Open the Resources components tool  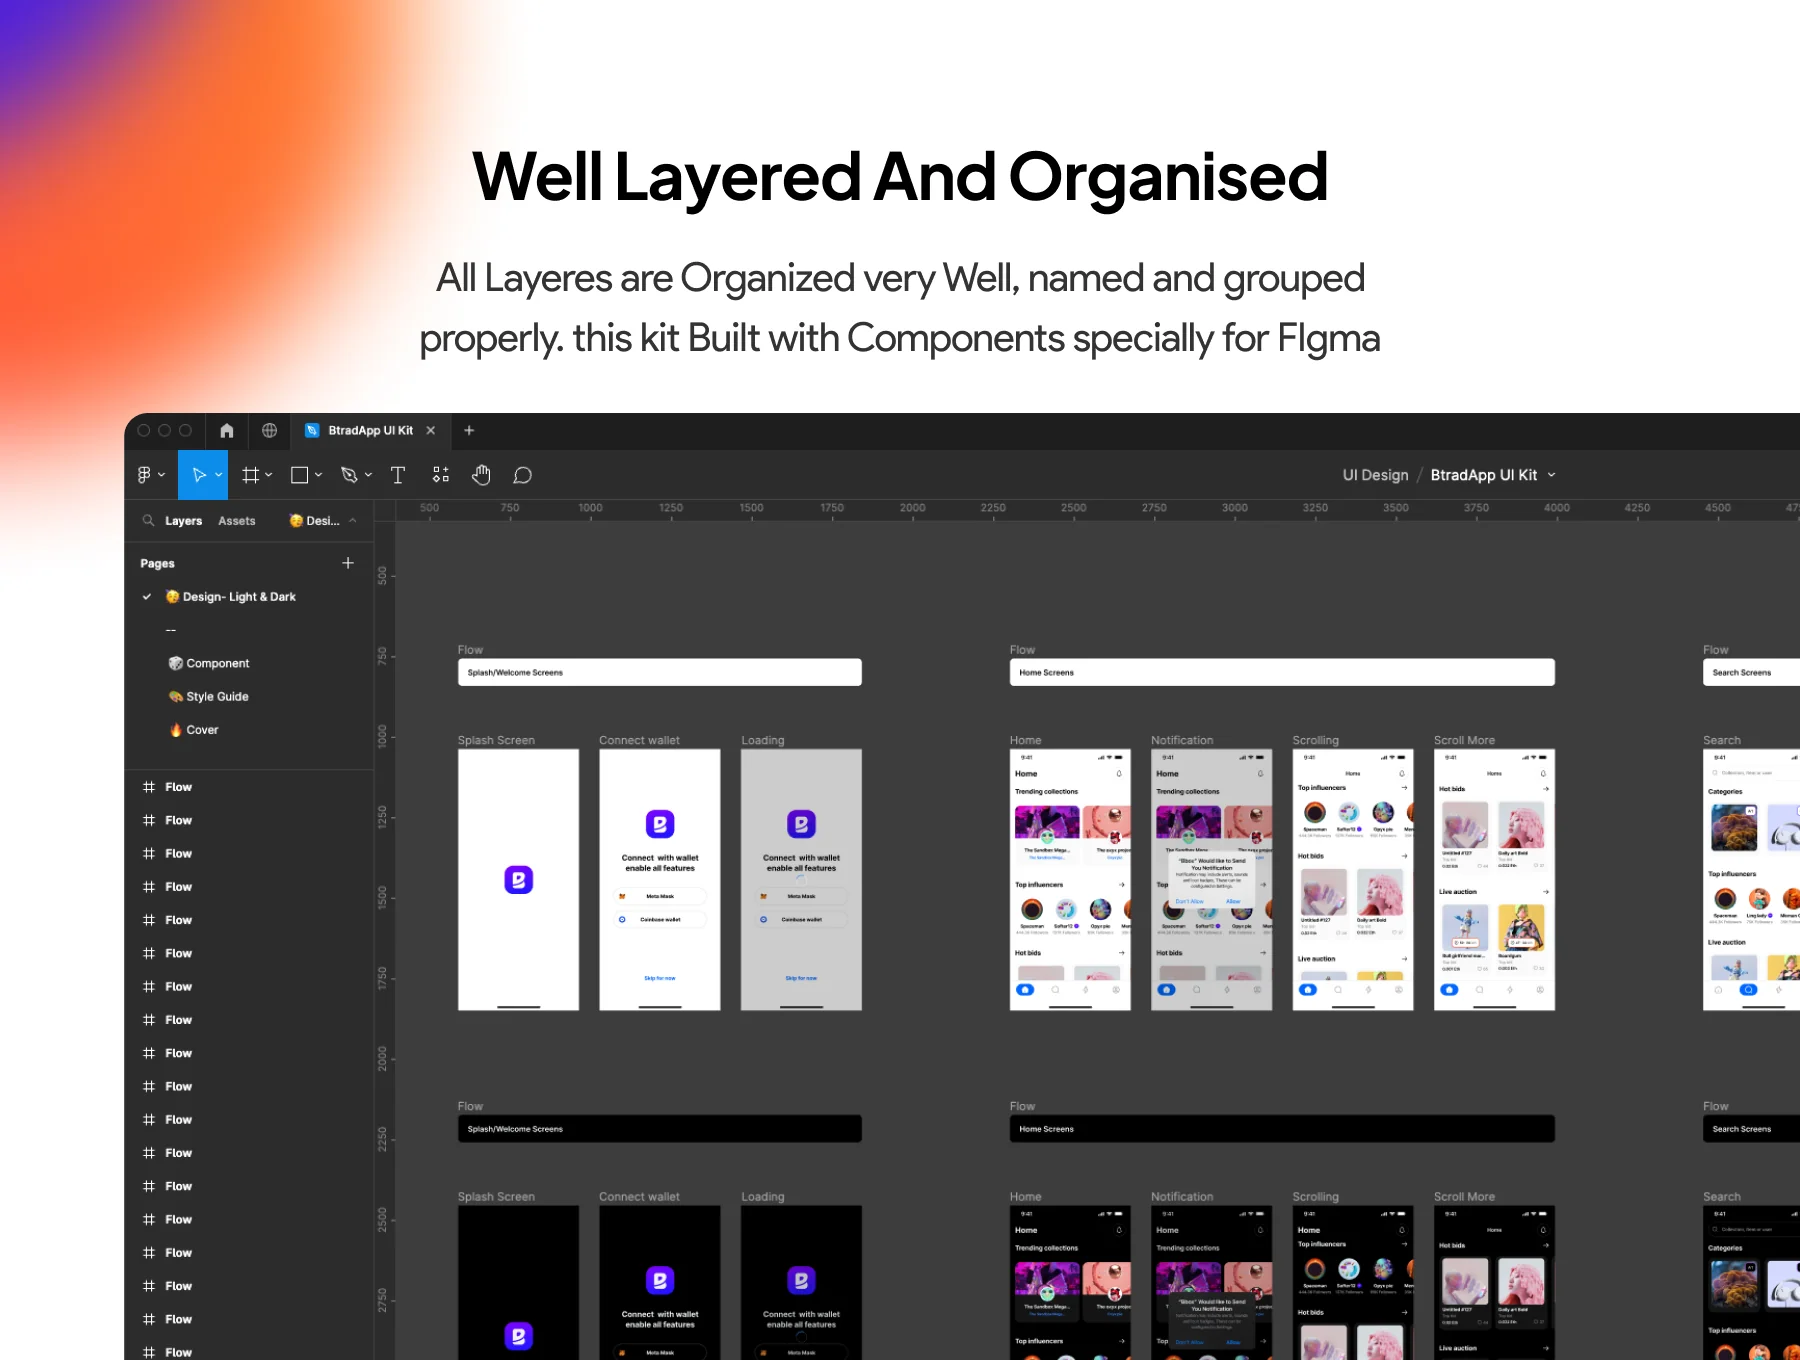[x=441, y=475]
